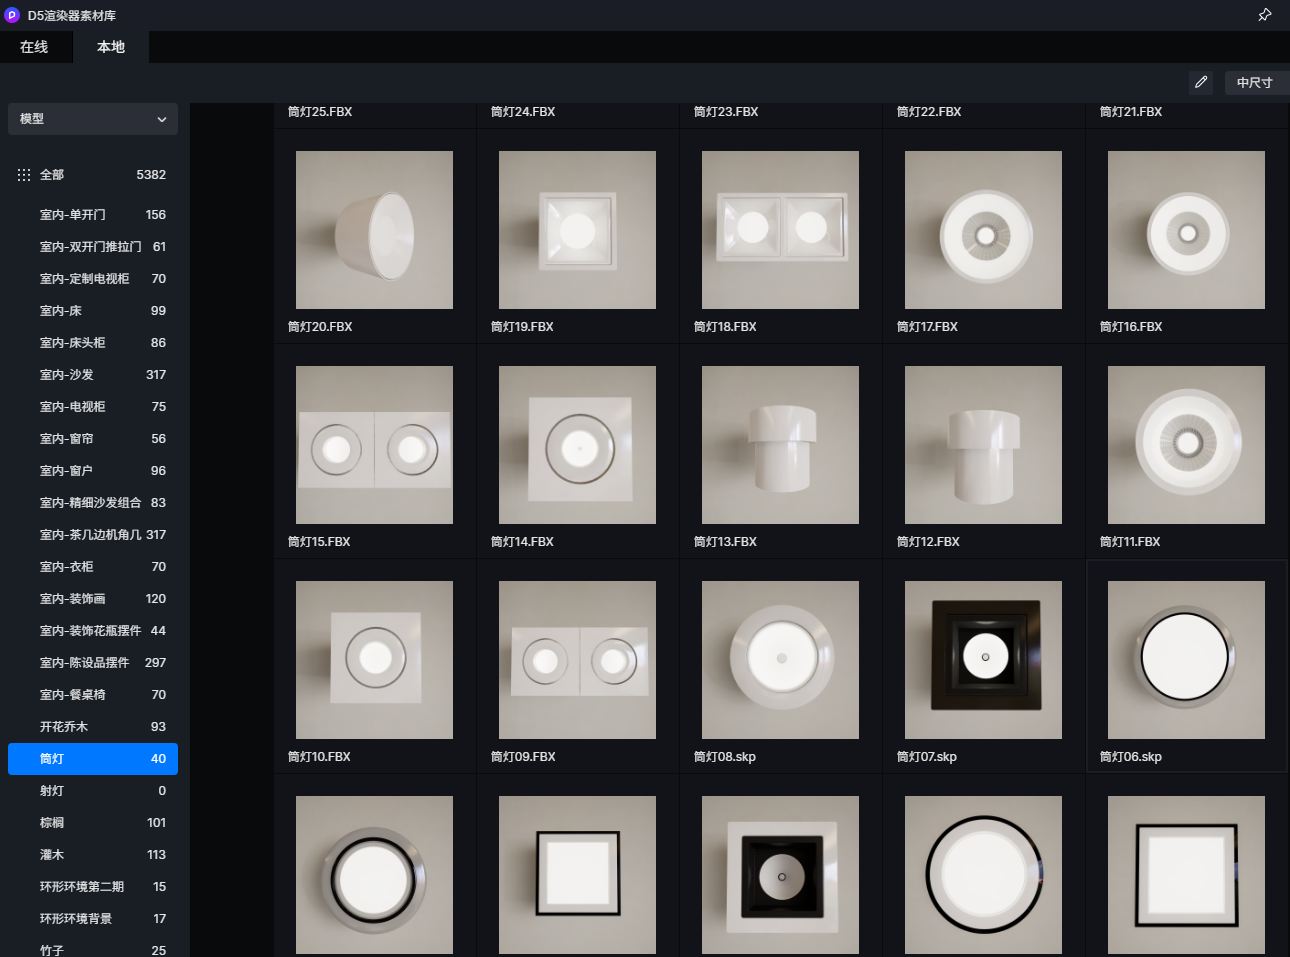Click the pin window icon
The height and width of the screenshot is (957, 1290).
point(1264,15)
